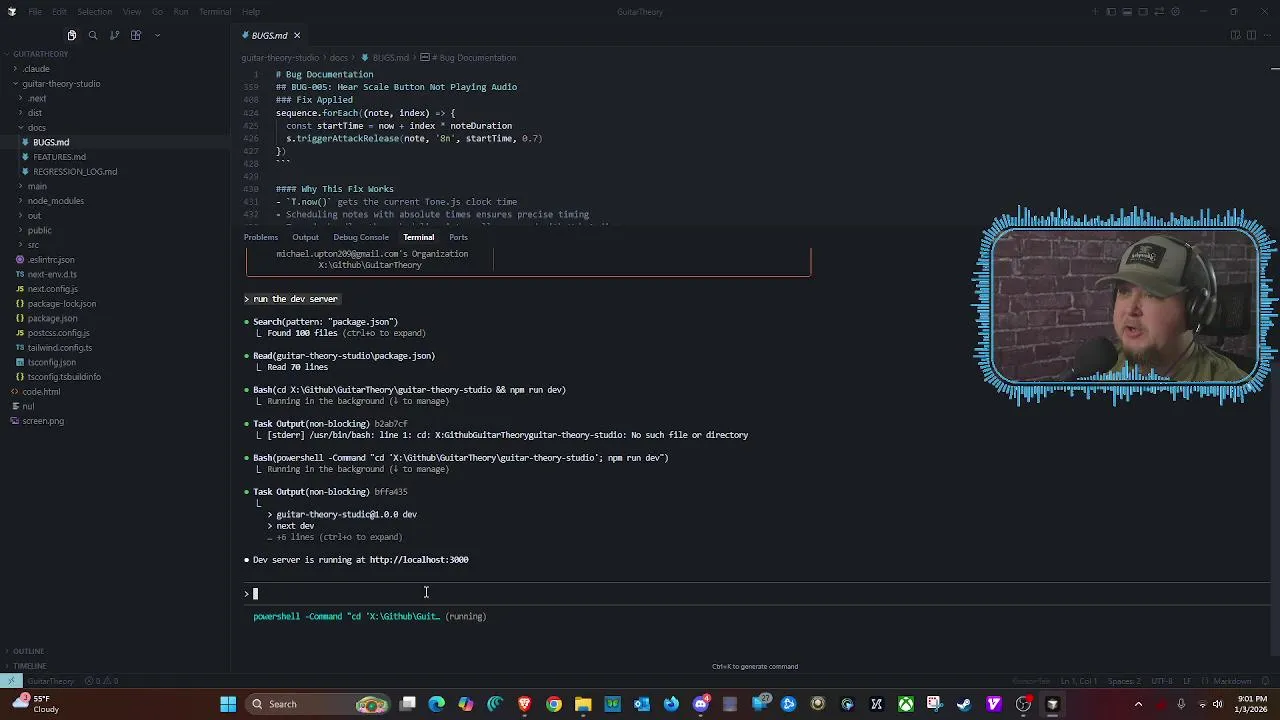The width and height of the screenshot is (1280, 720).
Task: Open package-lock.json file
Action: click(62, 304)
